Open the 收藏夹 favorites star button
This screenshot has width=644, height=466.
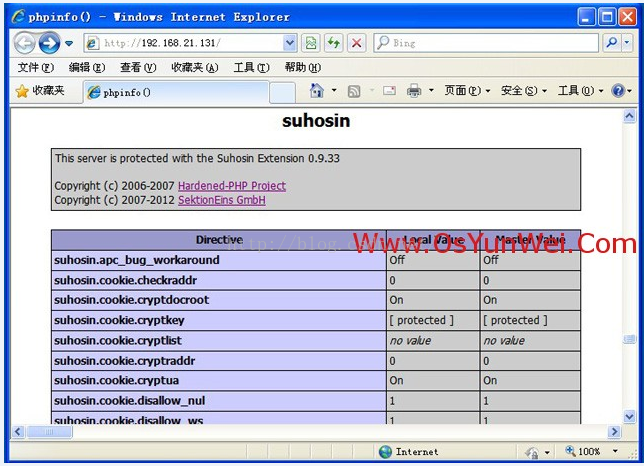pos(40,91)
